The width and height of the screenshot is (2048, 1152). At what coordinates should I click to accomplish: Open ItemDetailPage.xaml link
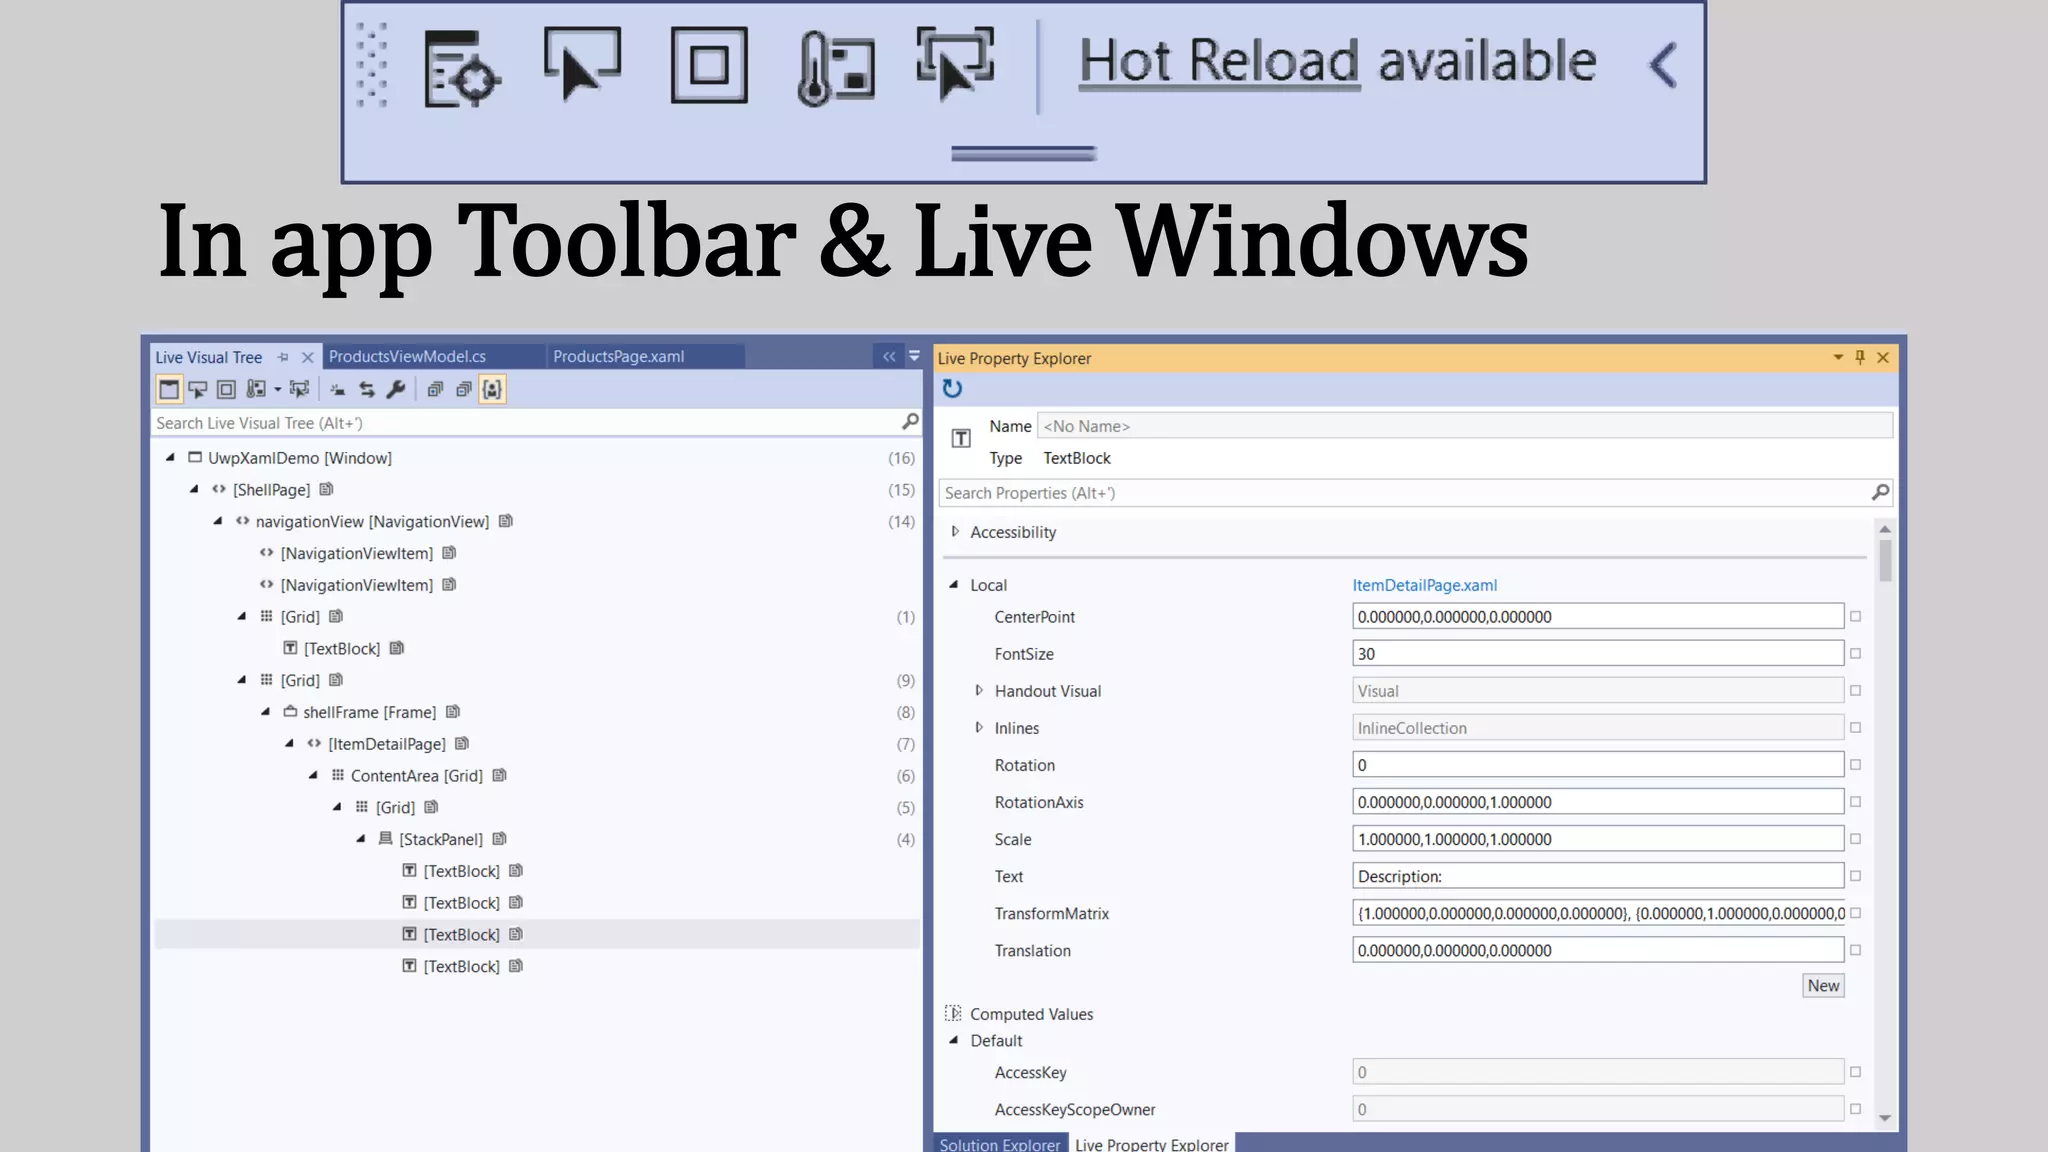[x=1424, y=585]
